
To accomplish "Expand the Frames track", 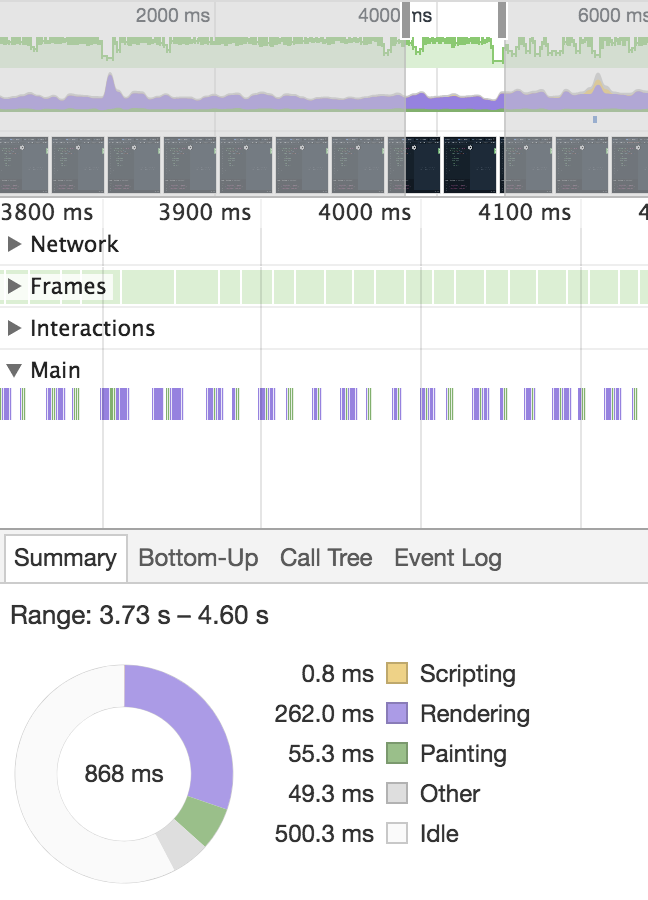I will [x=13, y=286].
